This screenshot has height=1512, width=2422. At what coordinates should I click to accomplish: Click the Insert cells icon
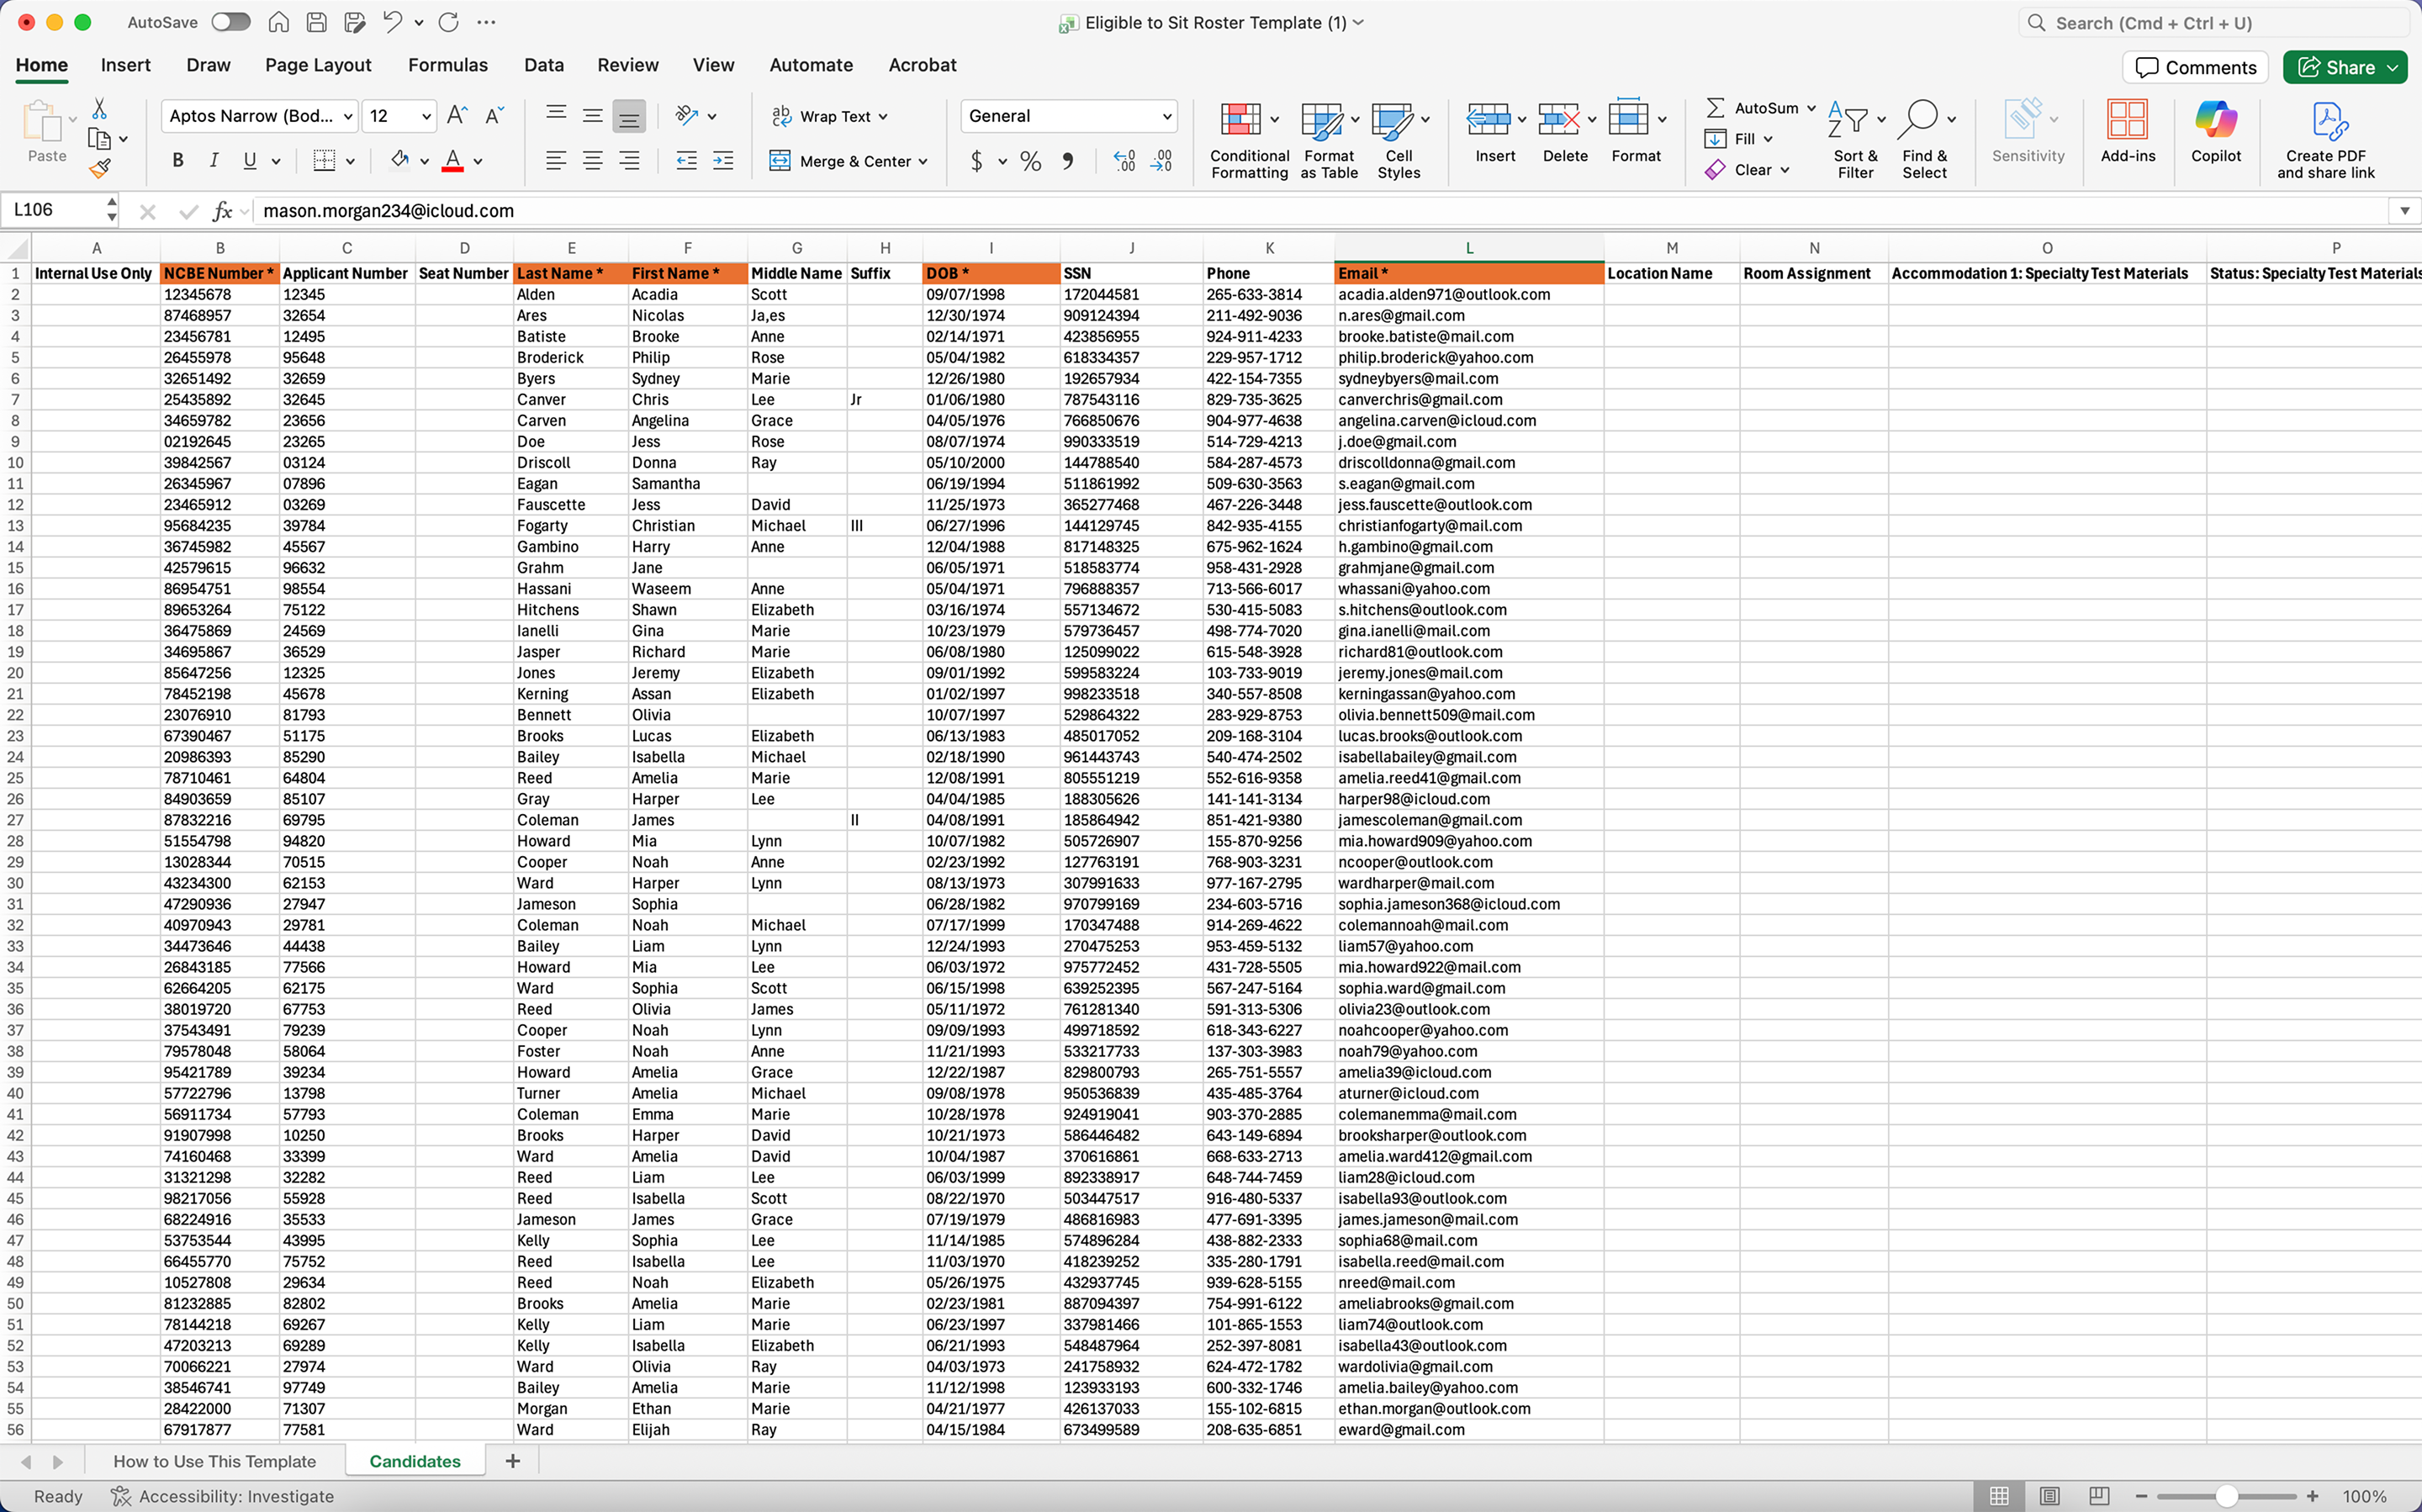coord(1489,119)
